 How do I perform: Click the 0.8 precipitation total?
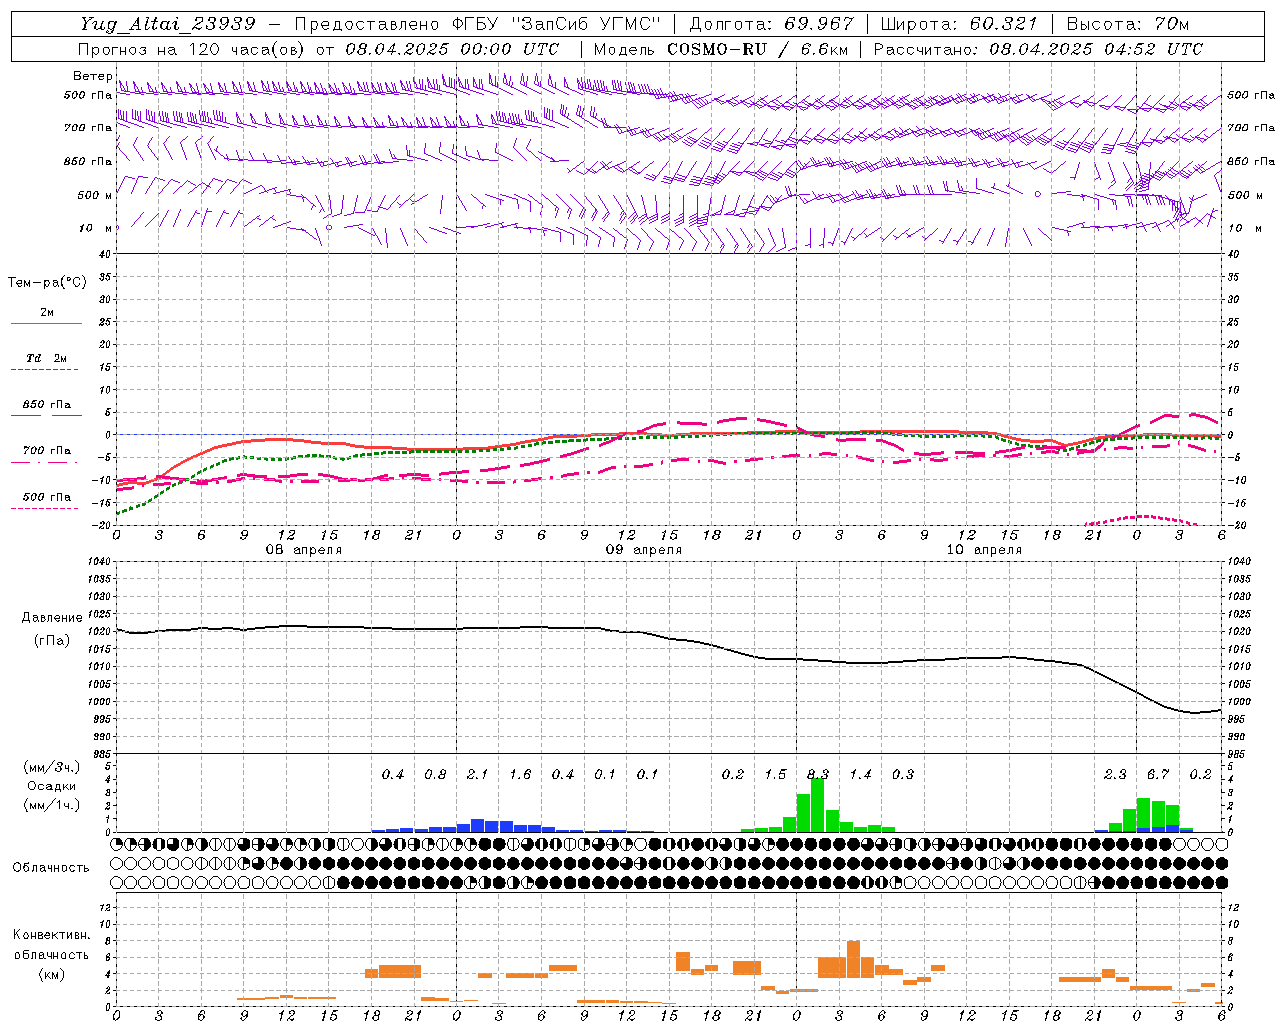[x=435, y=774]
